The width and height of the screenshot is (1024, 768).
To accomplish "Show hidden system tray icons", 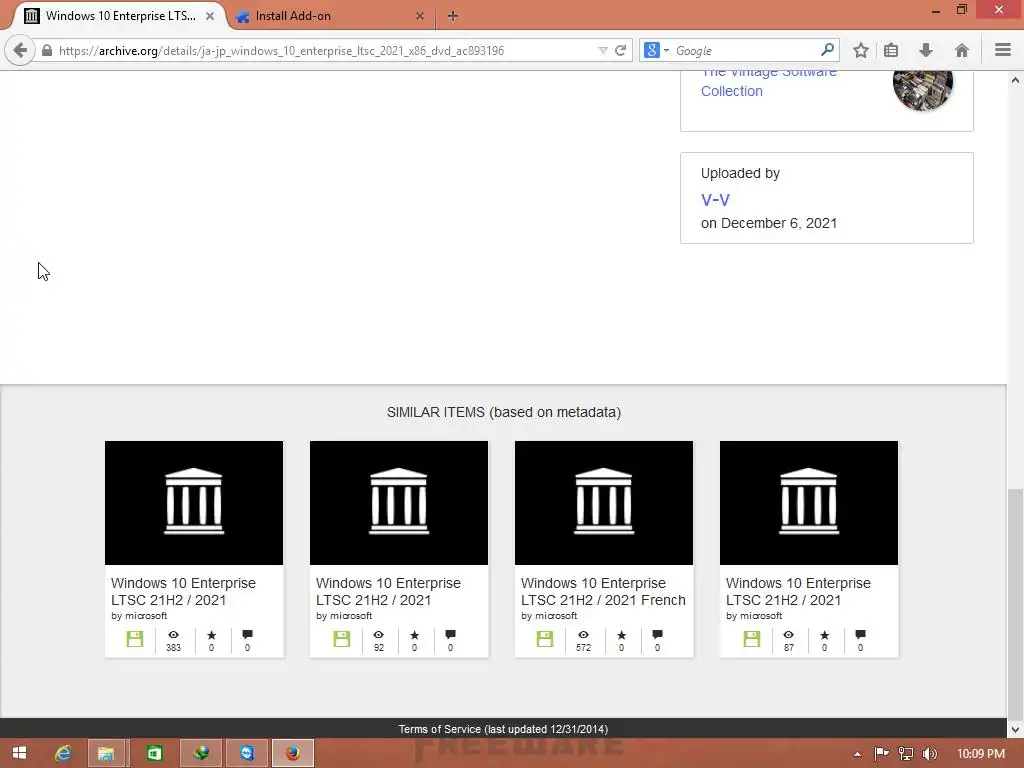I will click(857, 754).
